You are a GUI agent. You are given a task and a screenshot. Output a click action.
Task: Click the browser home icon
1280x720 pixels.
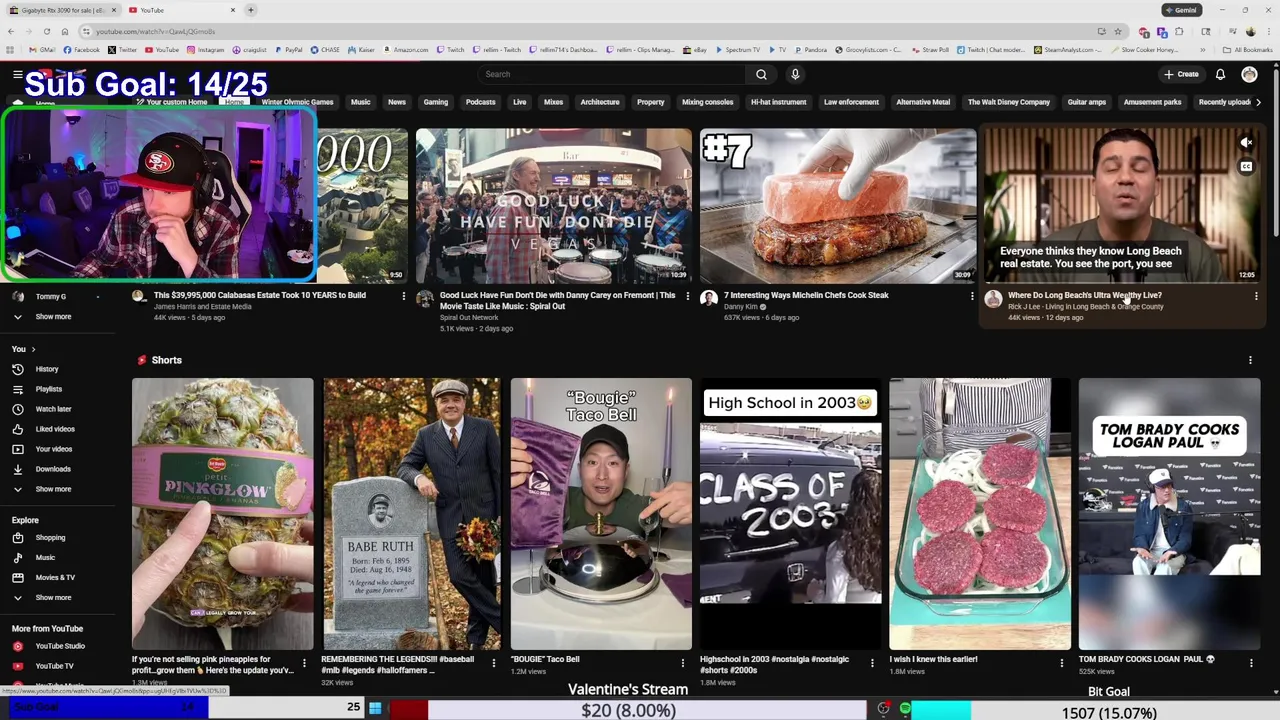point(64,31)
